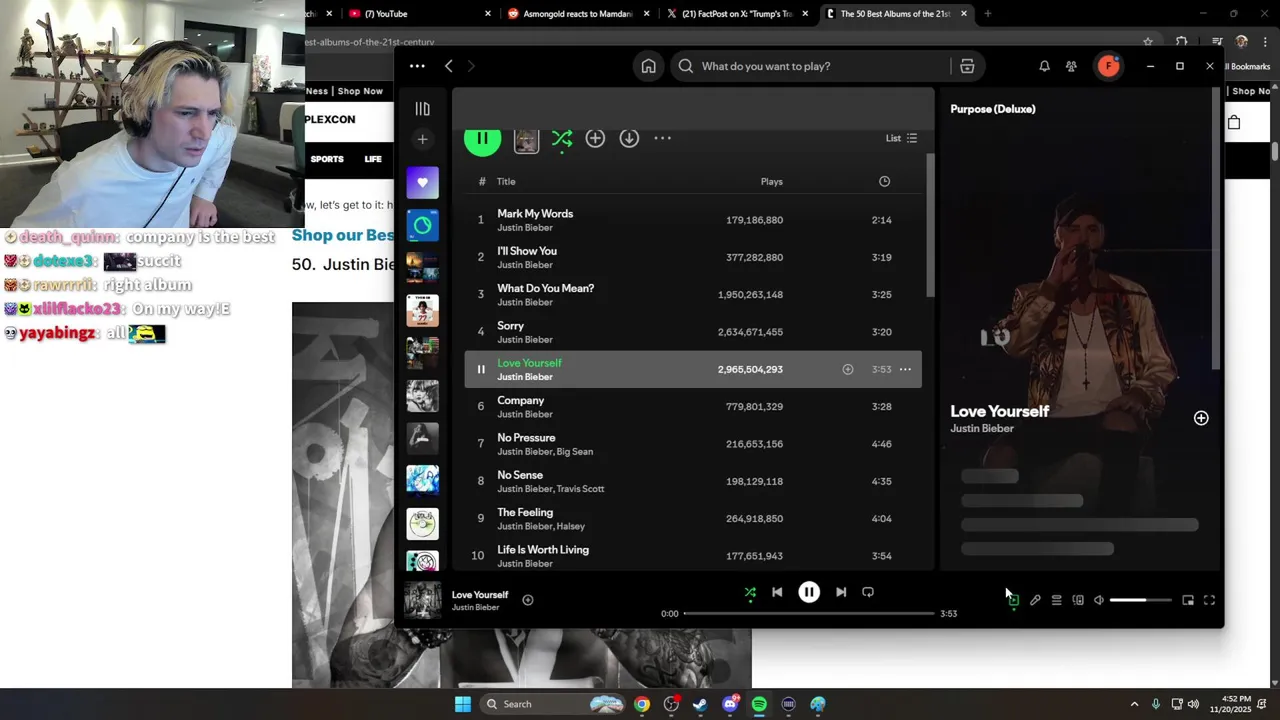Toggle repeat mode
Screen dimensions: 1280x720
[x=868, y=592]
